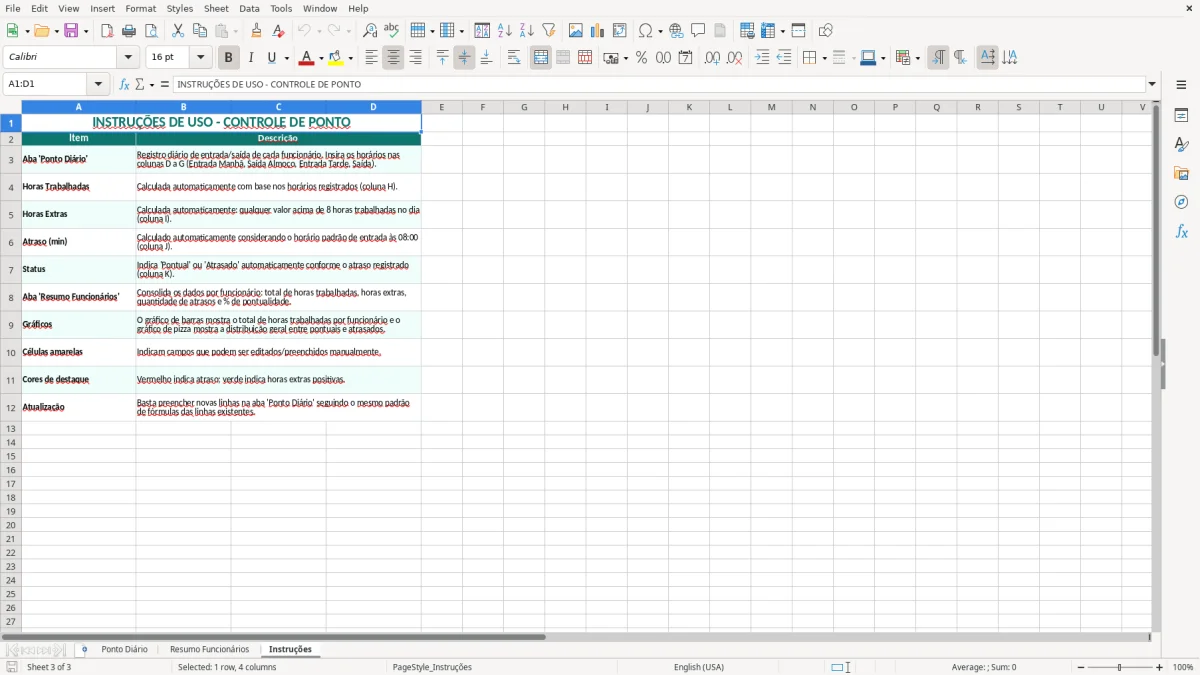The width and height of the screenshot is (1200, 675).
Task: Insert an image
Action: point(576,31)
